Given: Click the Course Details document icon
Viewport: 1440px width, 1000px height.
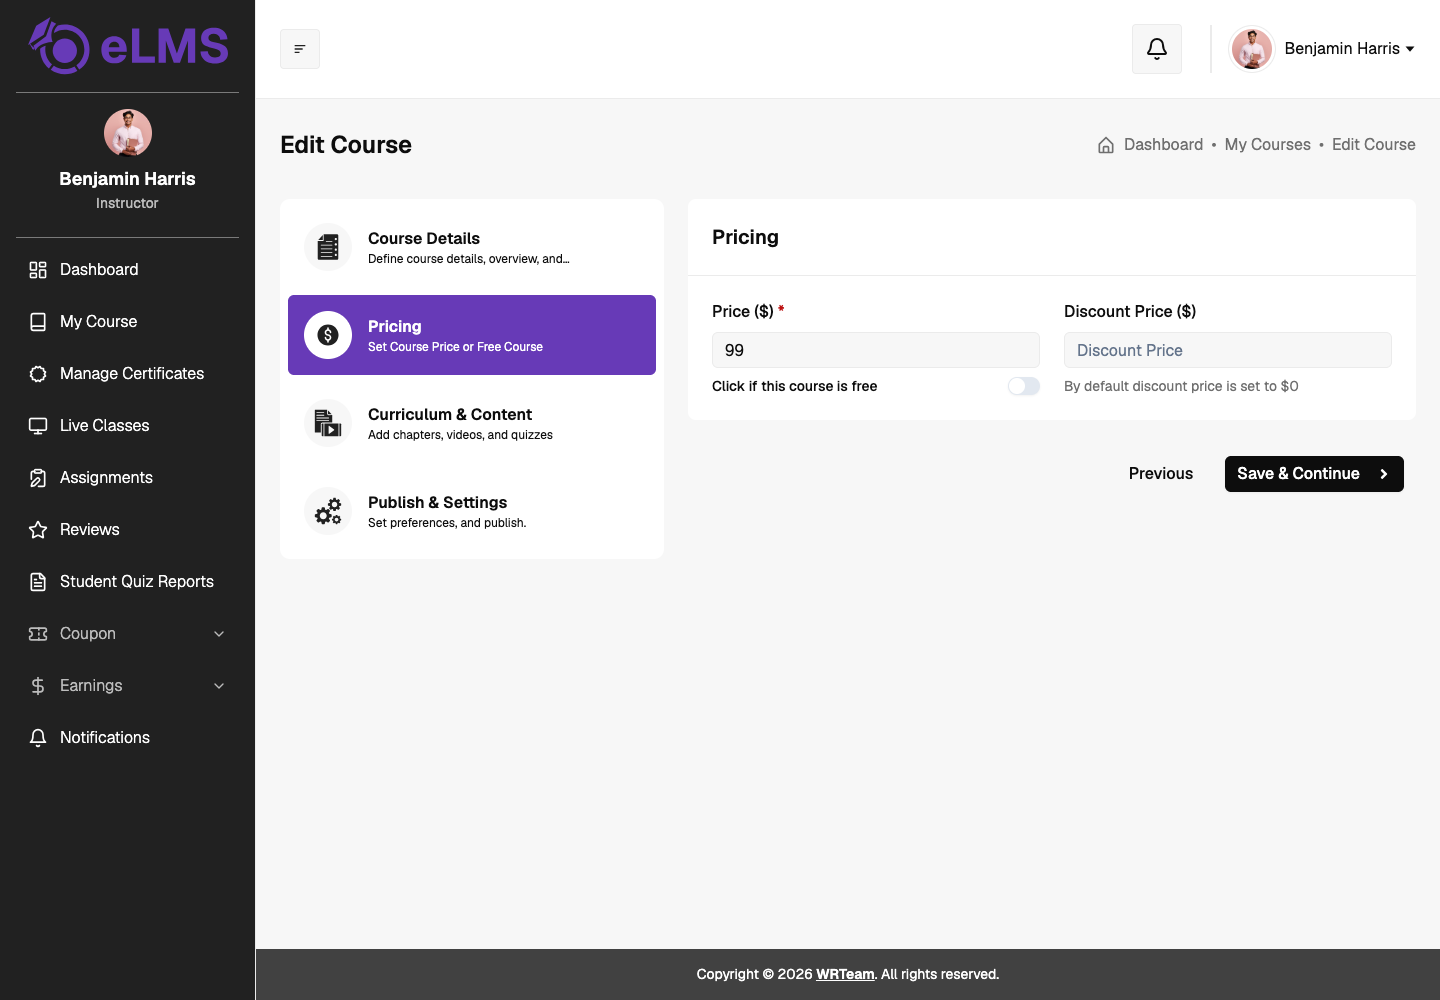Looking at the screenshot, I should (x=328, y=247).
